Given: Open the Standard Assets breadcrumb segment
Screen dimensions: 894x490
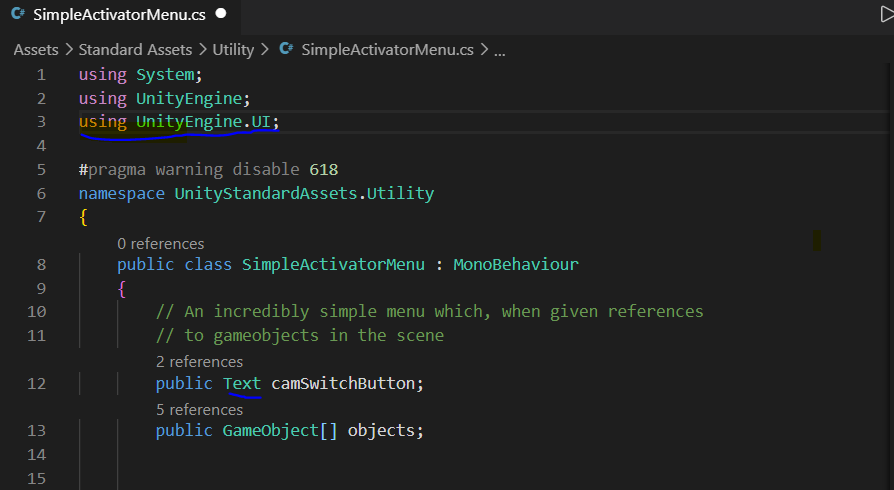Looking at the screenshot, I should (135, 50).
